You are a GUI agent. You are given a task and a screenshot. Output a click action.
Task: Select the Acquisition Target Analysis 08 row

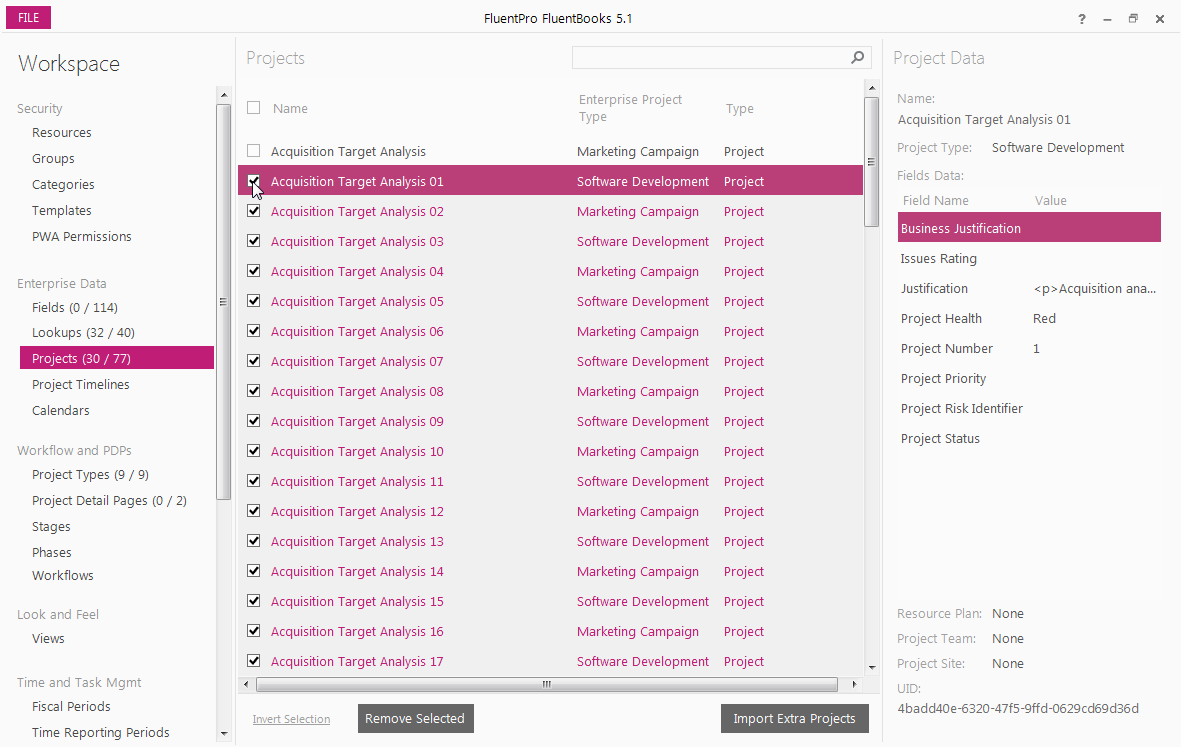coord(551,391)
